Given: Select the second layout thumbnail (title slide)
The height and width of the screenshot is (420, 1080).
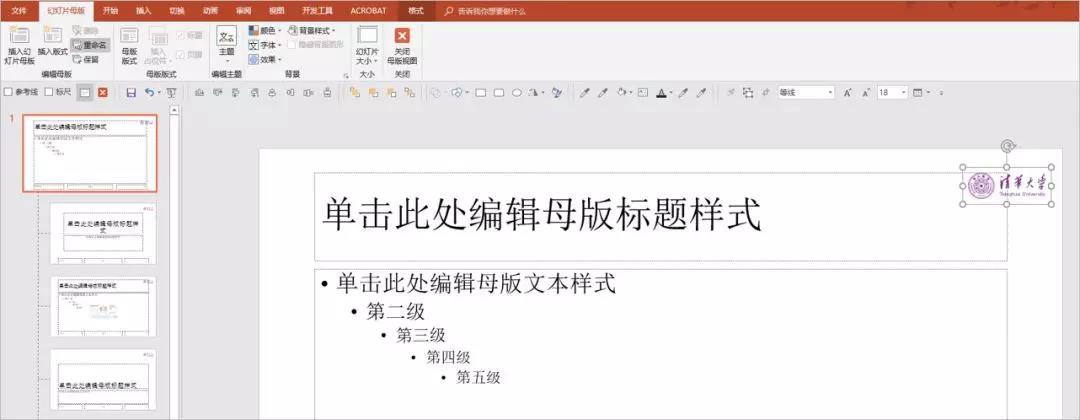Looking at the screenshot, I should point(103,233).
